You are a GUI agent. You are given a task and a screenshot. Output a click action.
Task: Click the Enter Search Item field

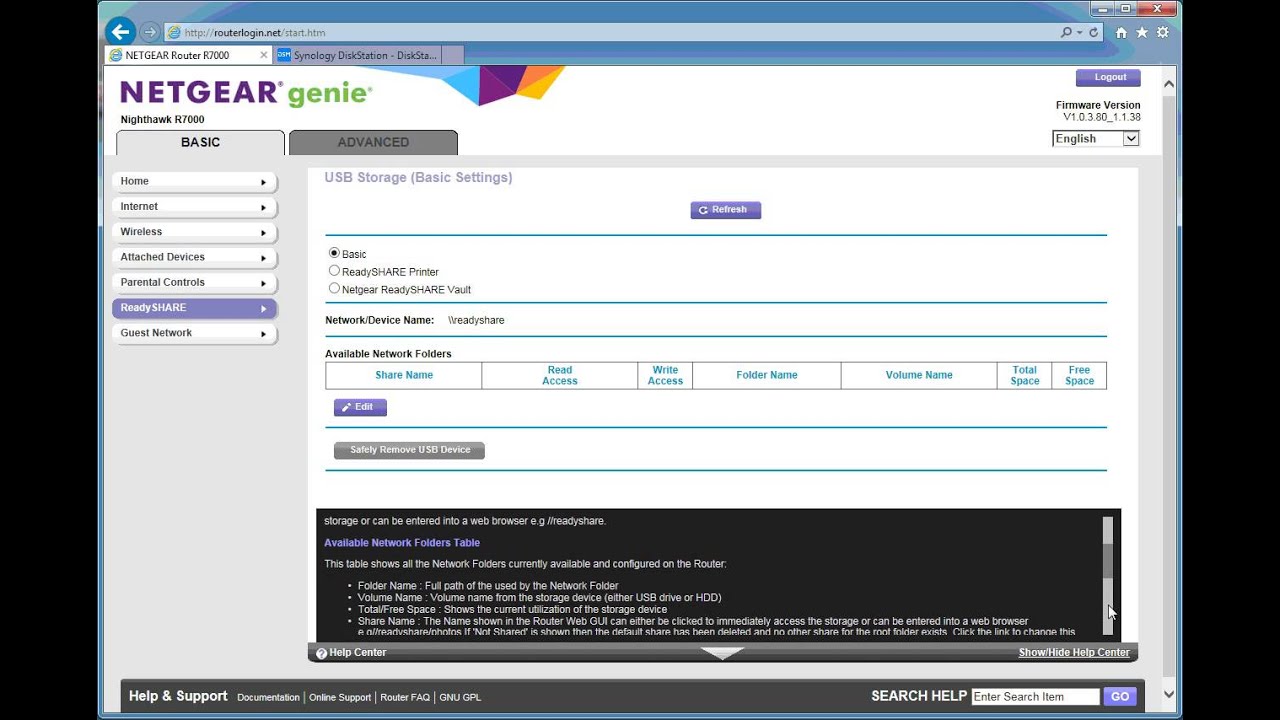(x=1035, y=697)
